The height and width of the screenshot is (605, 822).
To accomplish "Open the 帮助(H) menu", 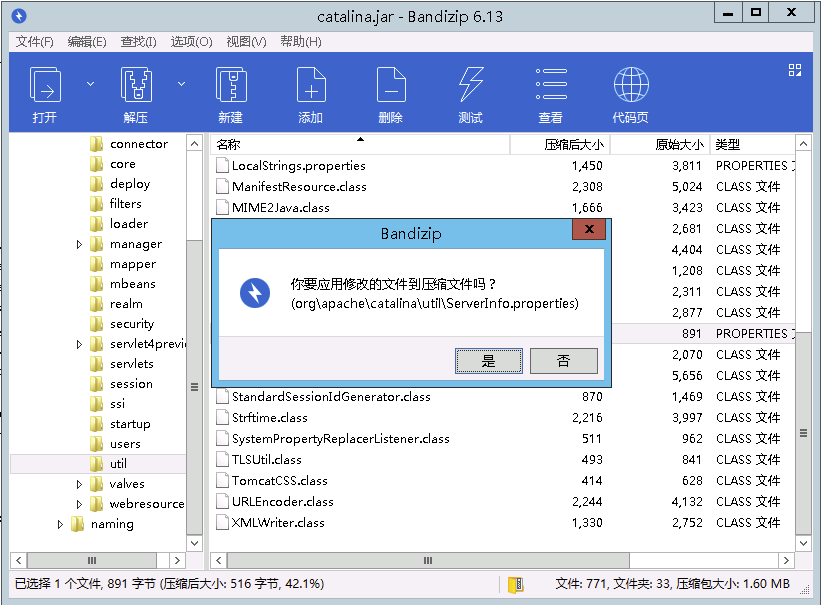I will tap(301, 41).
